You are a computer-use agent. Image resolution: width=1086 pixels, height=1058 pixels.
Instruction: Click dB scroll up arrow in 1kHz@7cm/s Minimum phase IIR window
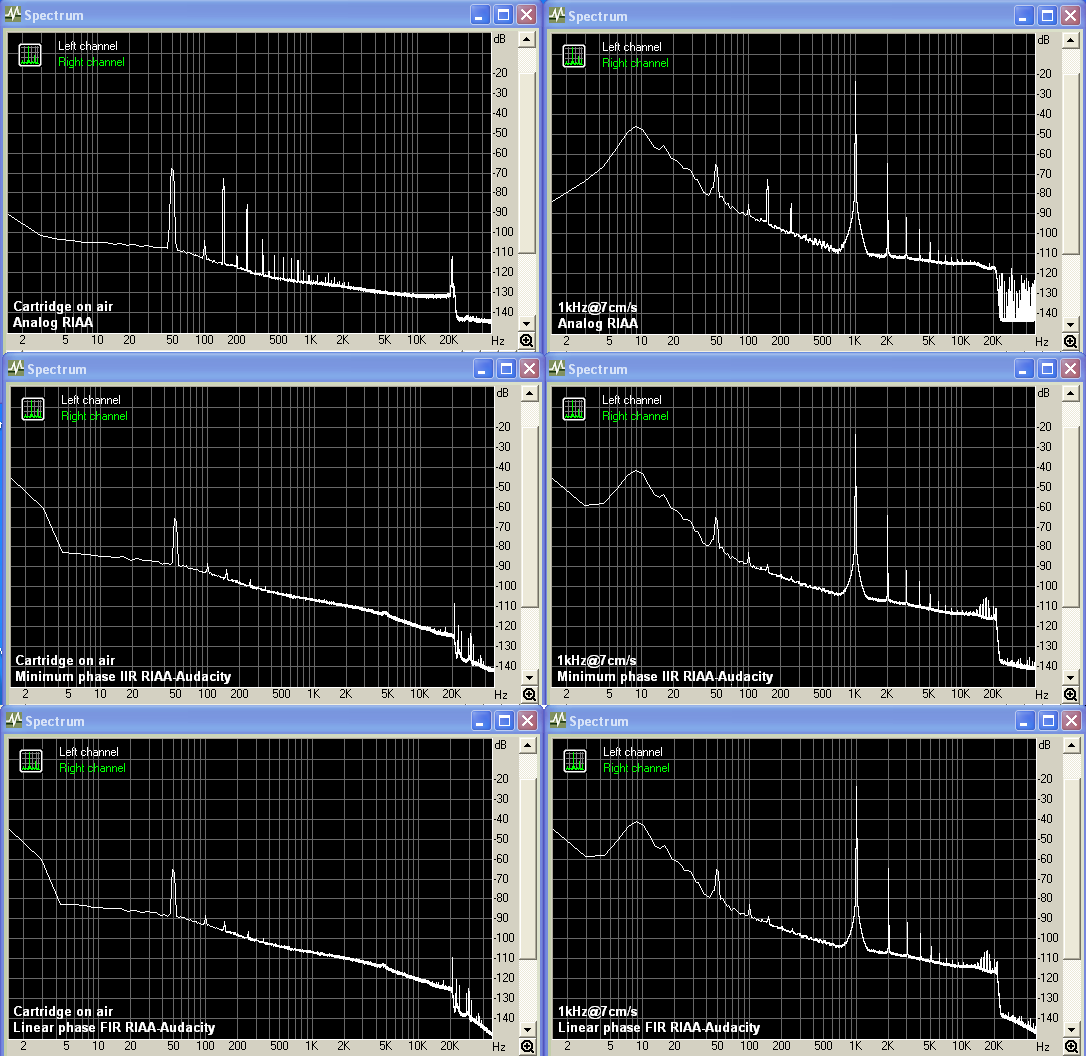1070,393
